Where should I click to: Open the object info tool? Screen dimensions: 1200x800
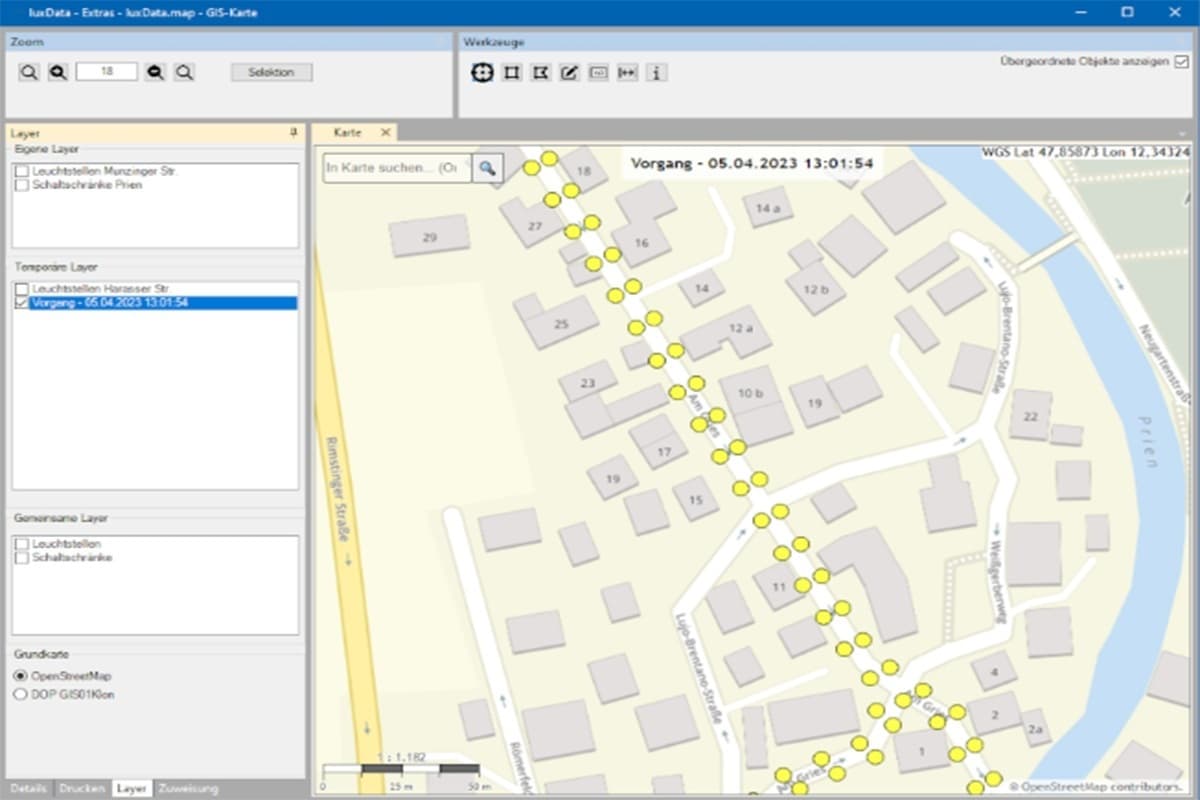point(657,72)
